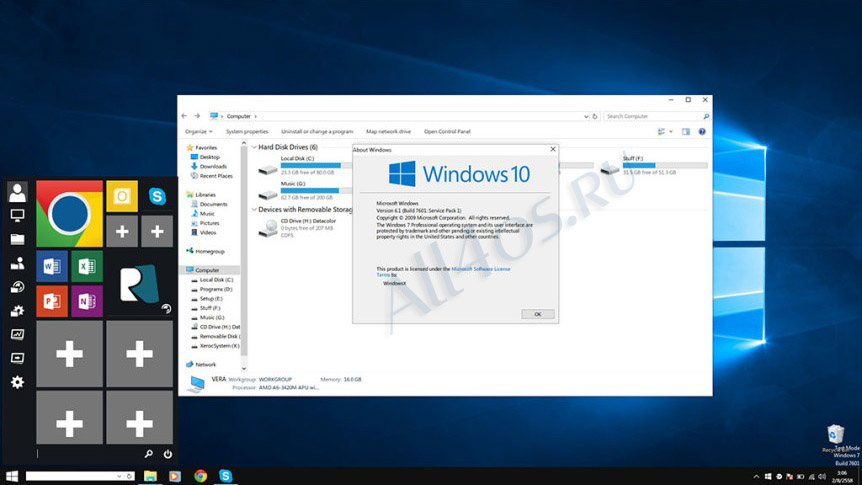This screenshot has height=485, width=862.
Task: Open the Skype tile in start menu
Action: tap(157, 196)
